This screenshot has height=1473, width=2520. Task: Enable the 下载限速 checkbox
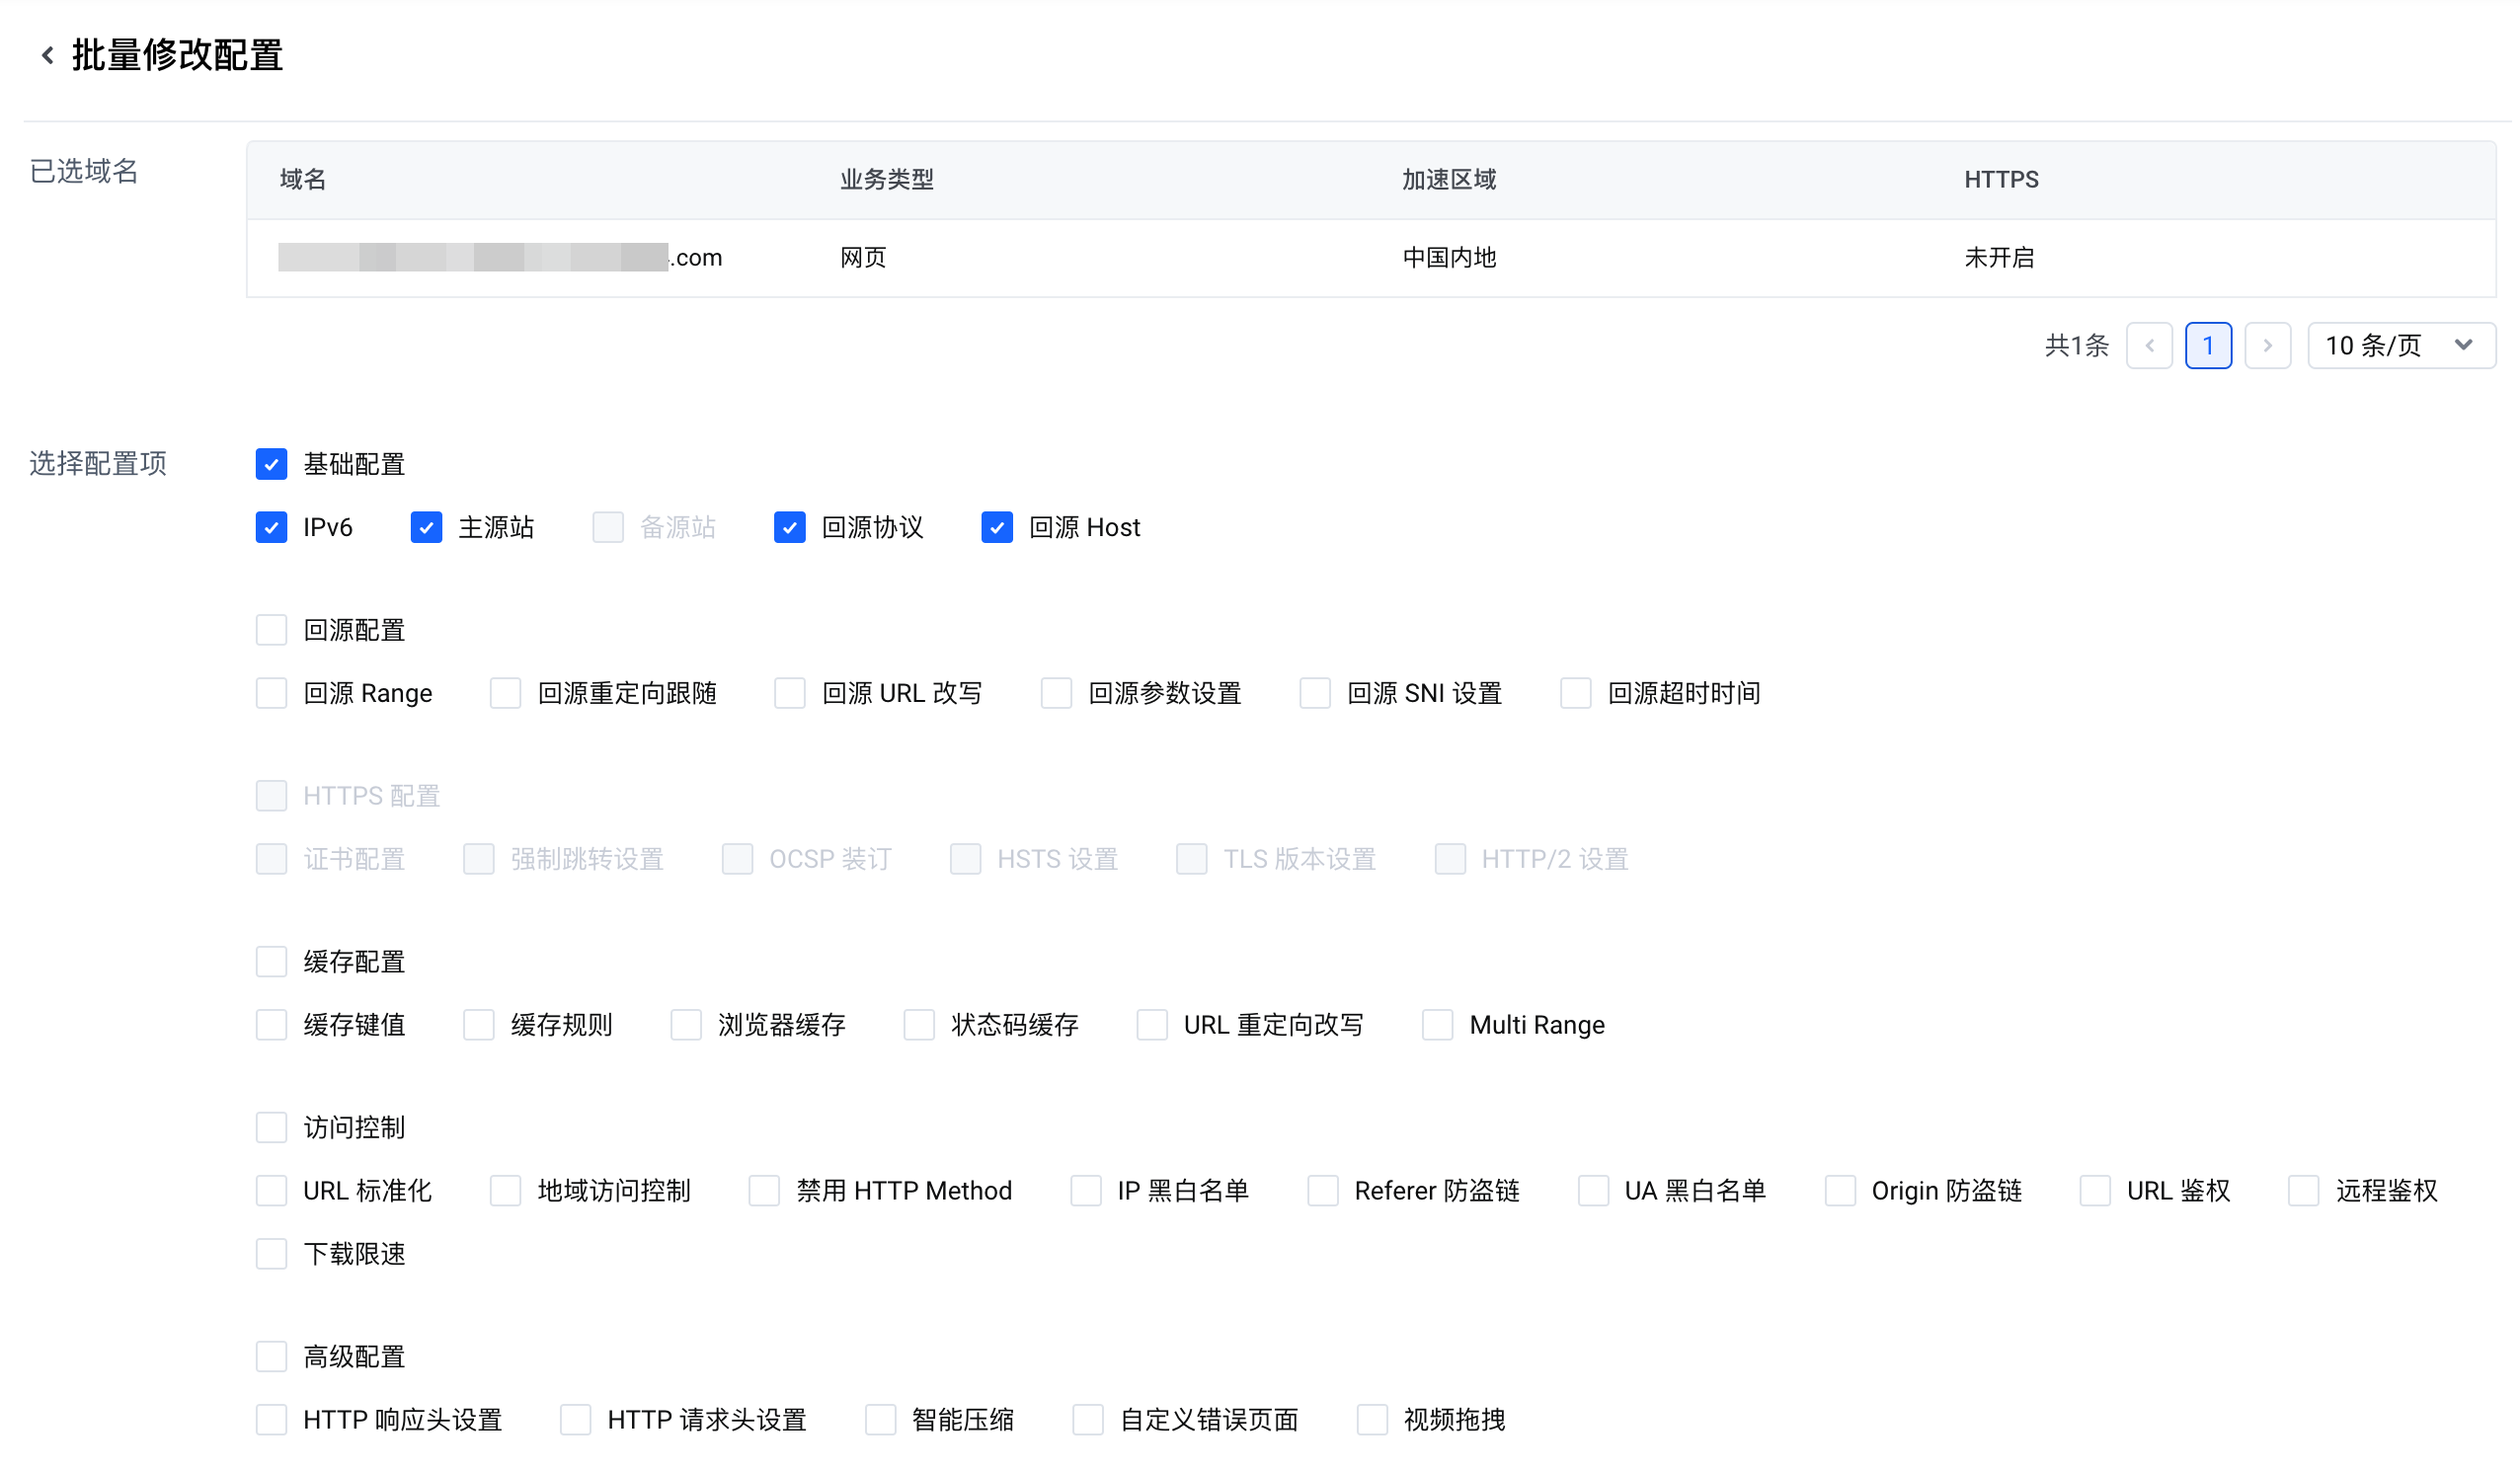click(x=271, y=1254)
